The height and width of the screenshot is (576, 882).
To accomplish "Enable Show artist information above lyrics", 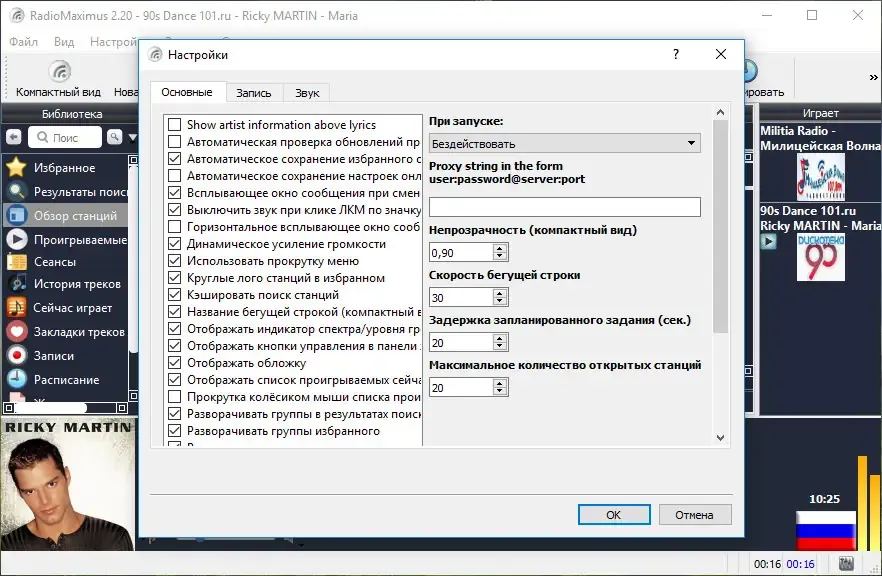I will pos(174,124).
